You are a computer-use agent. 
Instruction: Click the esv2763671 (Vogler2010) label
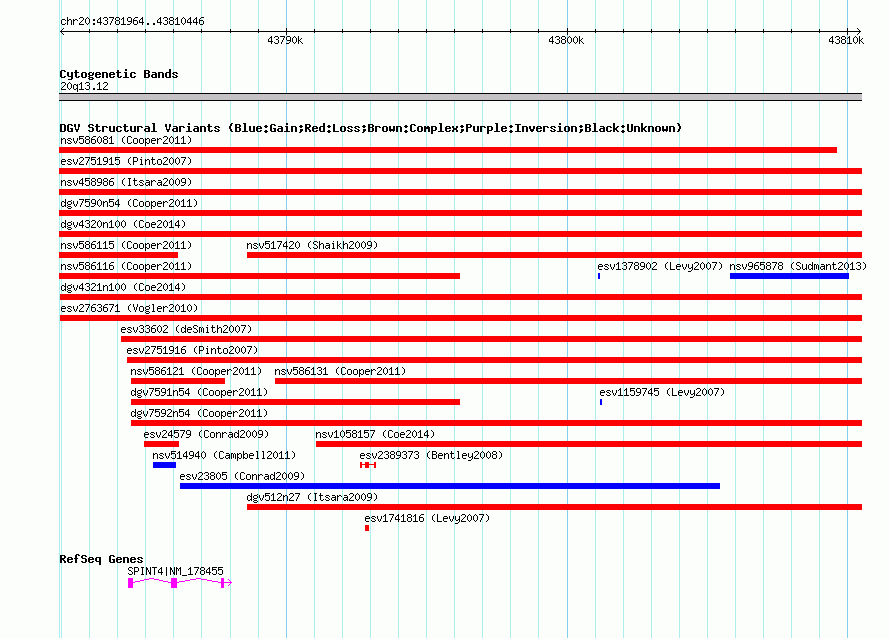click(129, 308)
